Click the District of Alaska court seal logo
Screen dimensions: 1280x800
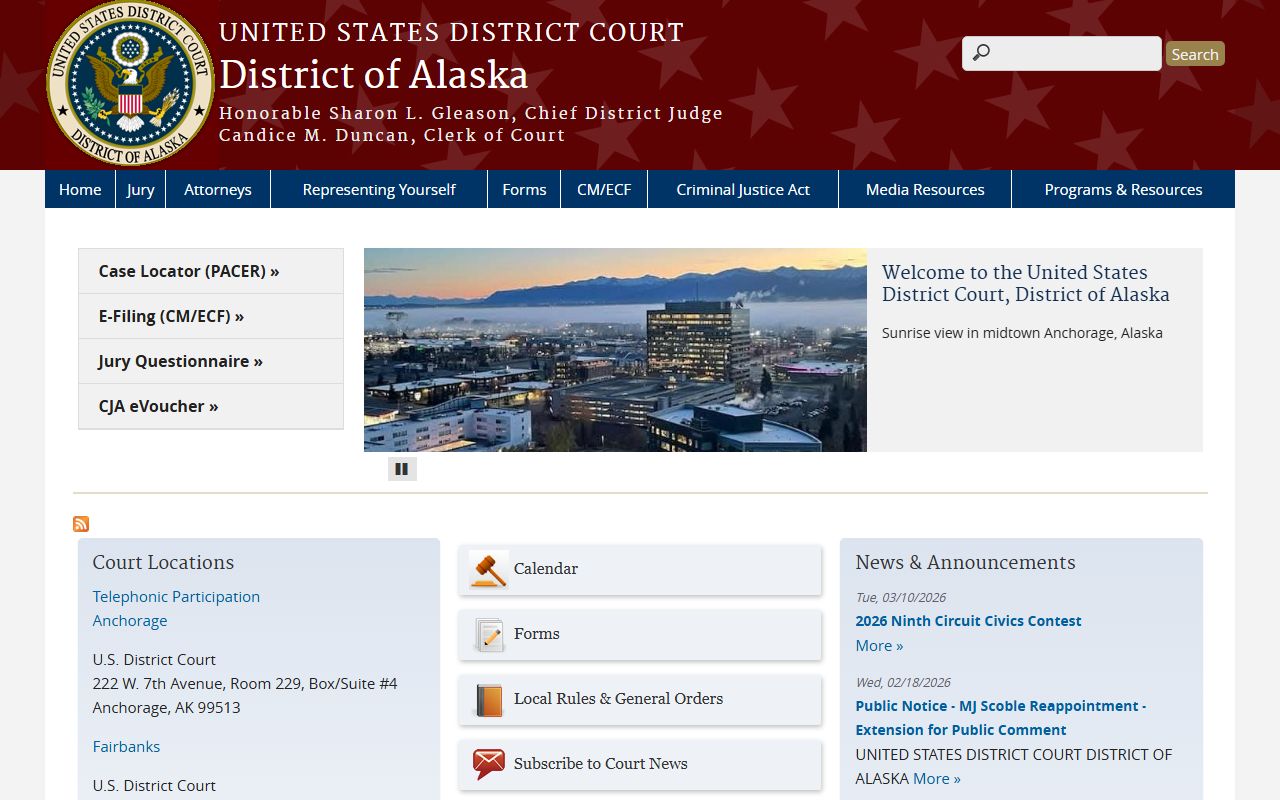point(130,83)
